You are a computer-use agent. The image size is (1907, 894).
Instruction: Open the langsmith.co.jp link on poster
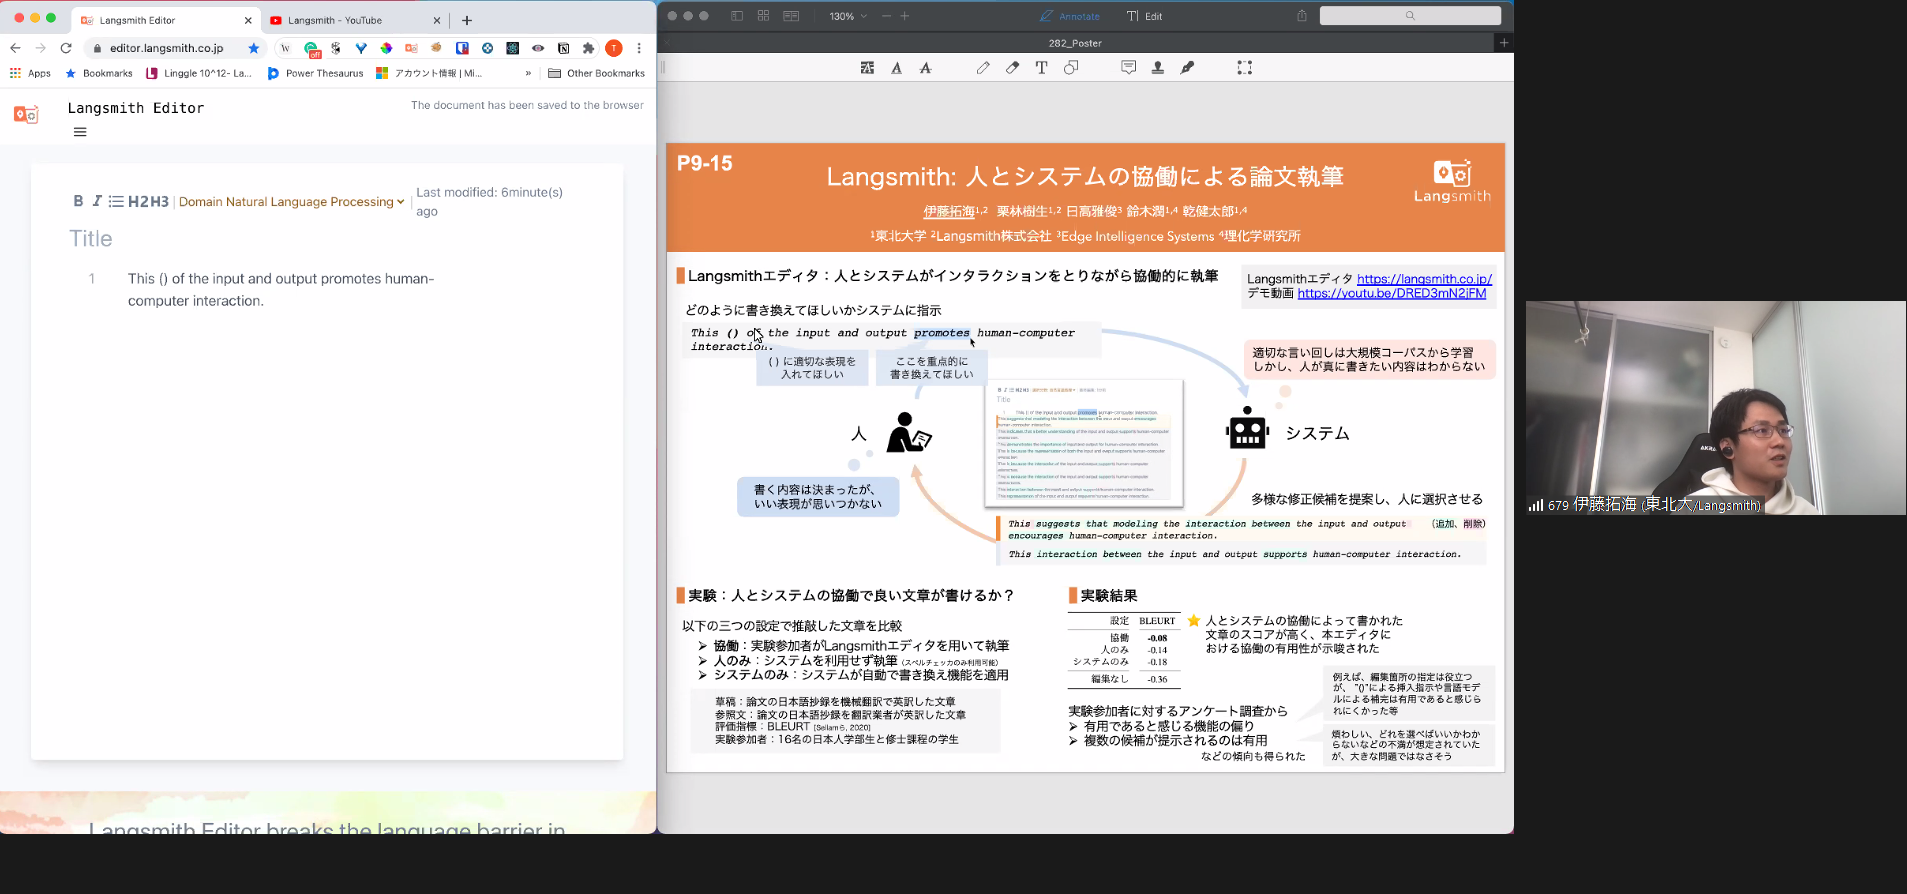pyautogui.click(x=1424, y=279)
